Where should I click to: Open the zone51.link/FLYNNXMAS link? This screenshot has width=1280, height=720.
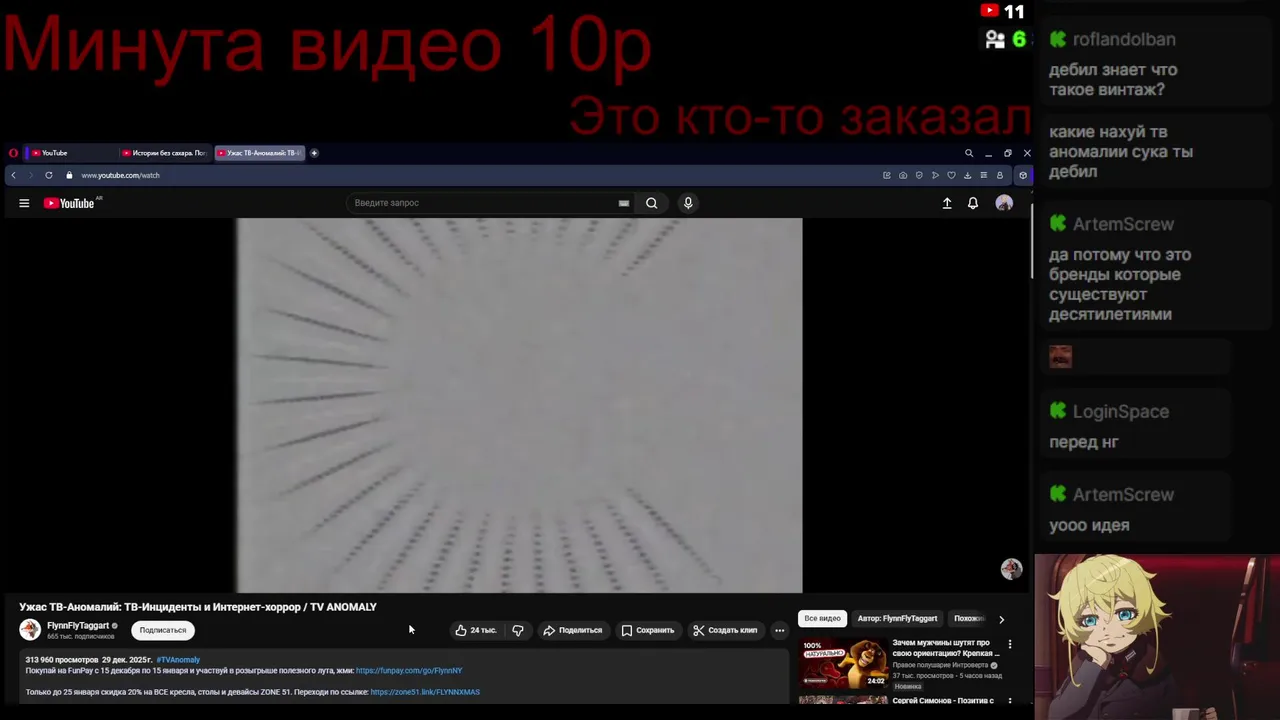(x=425, y=692)
